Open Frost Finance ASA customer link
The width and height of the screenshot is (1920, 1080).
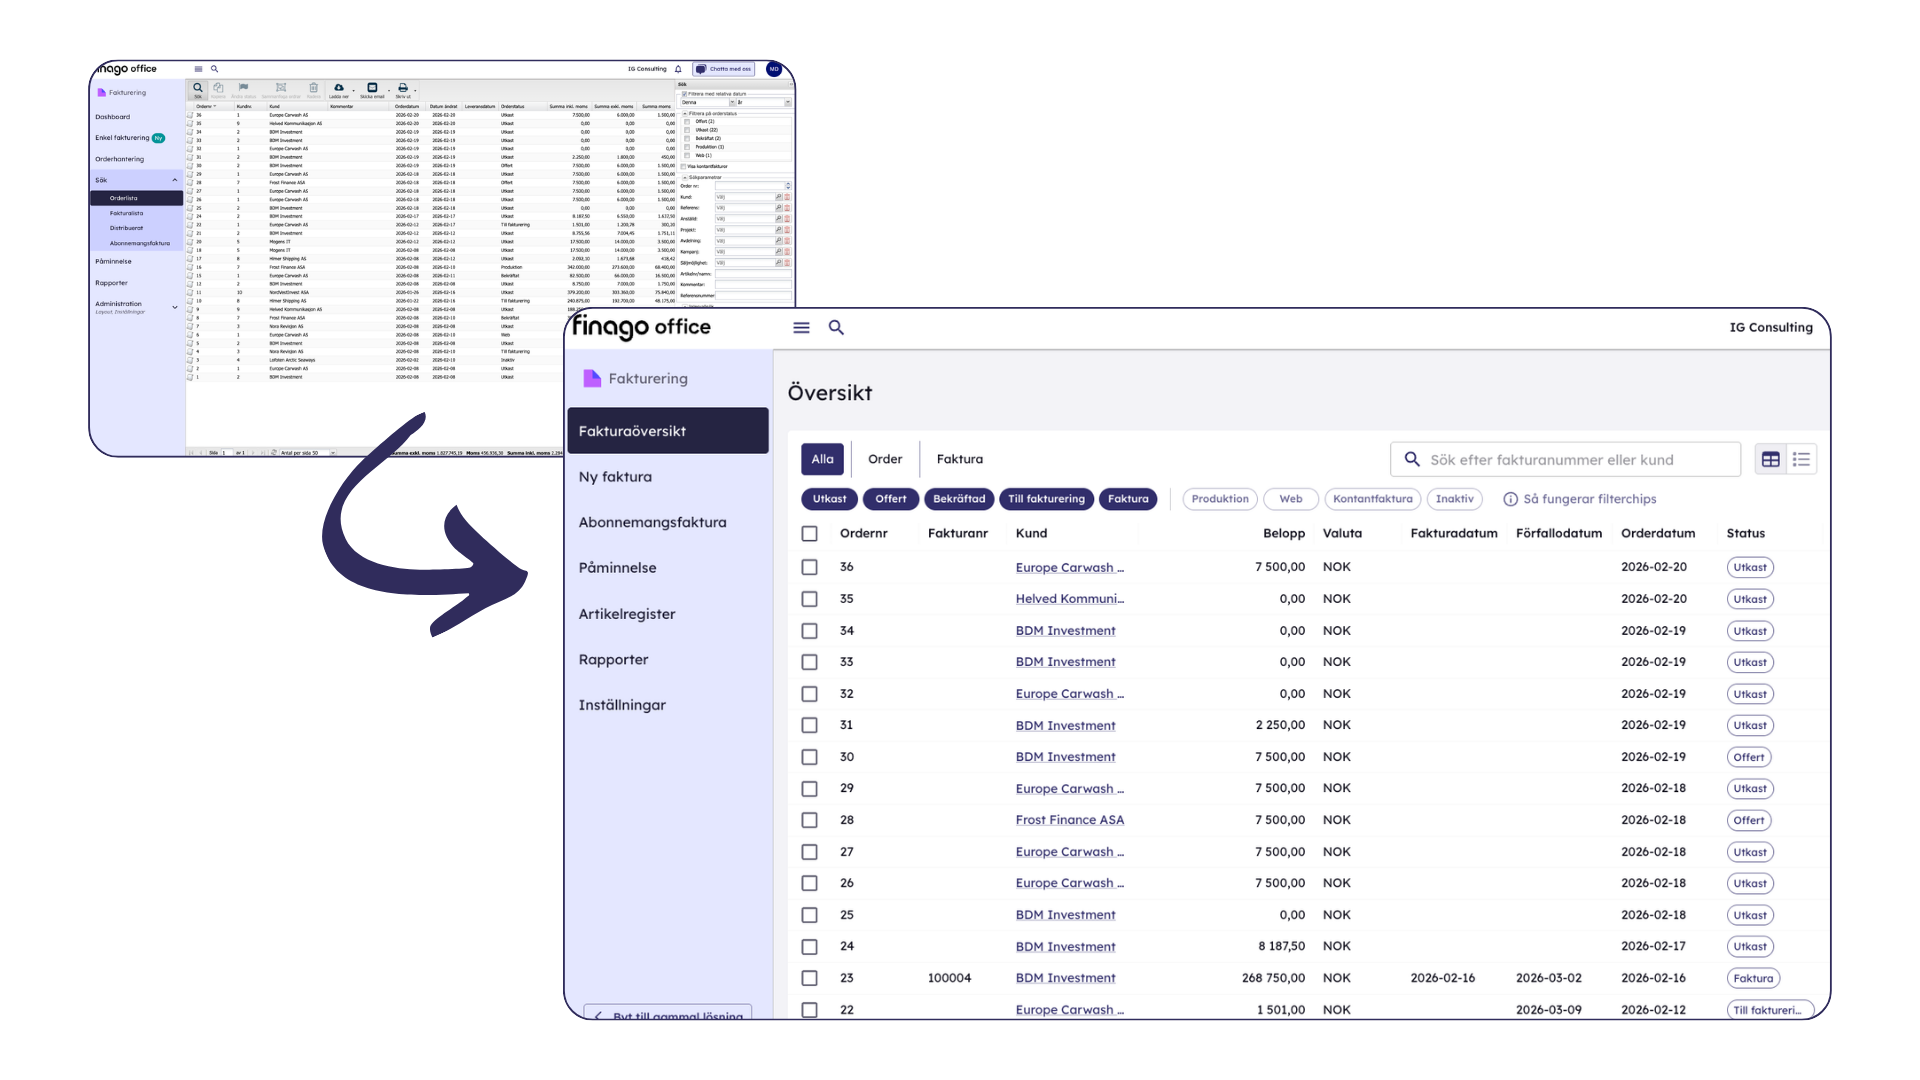(x=1069, y=820)
